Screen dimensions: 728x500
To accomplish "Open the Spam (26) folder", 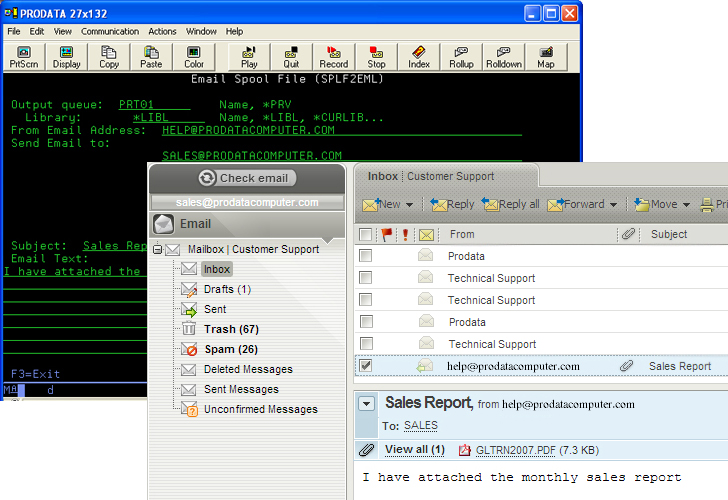I will point(231,349).
